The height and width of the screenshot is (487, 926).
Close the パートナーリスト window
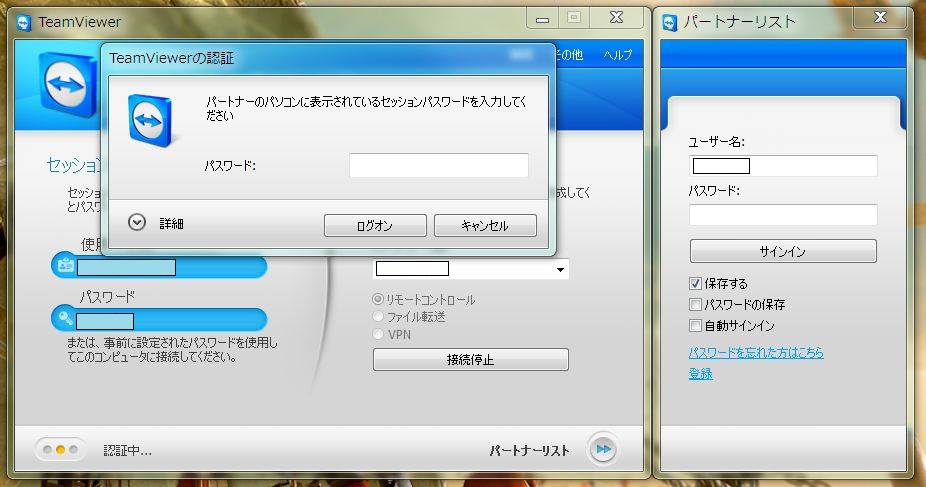(880, 17)
